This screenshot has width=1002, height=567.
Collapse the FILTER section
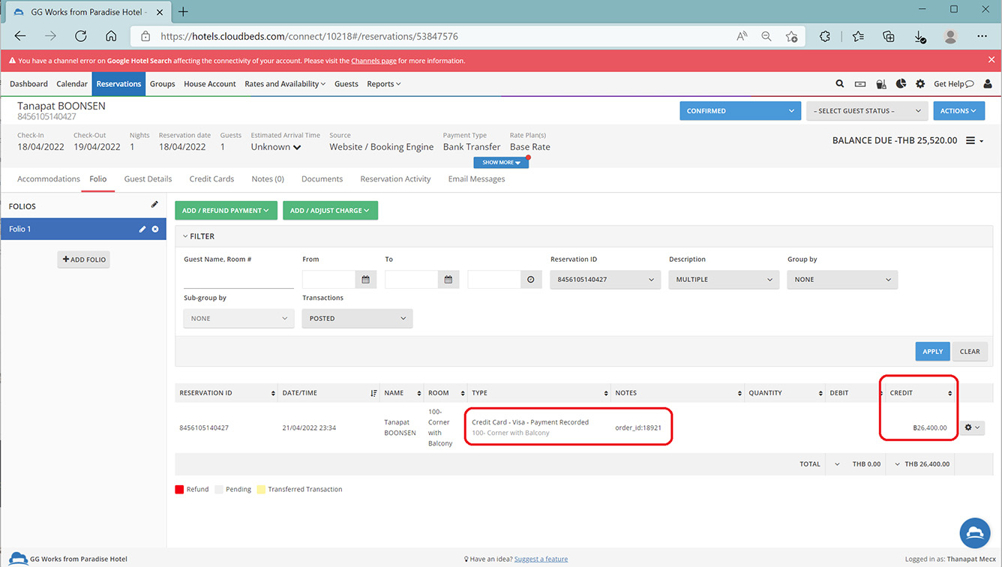point(185,237)
